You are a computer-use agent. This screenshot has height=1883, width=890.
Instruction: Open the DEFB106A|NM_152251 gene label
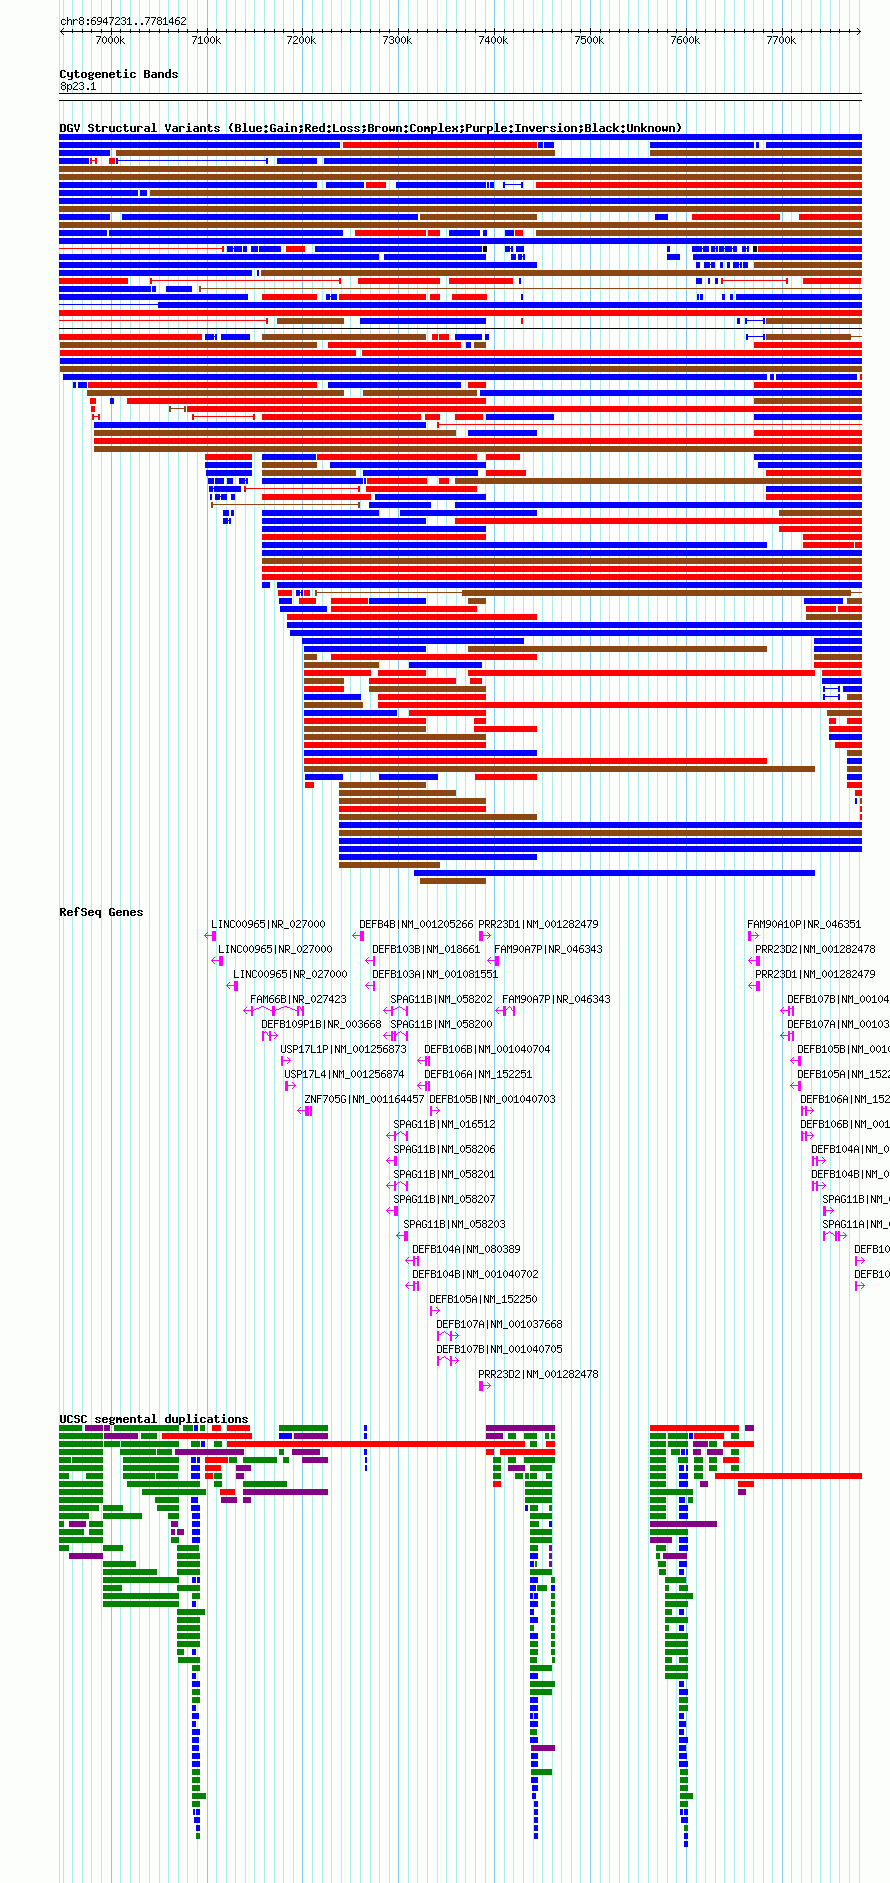[x=478, y=1074]
